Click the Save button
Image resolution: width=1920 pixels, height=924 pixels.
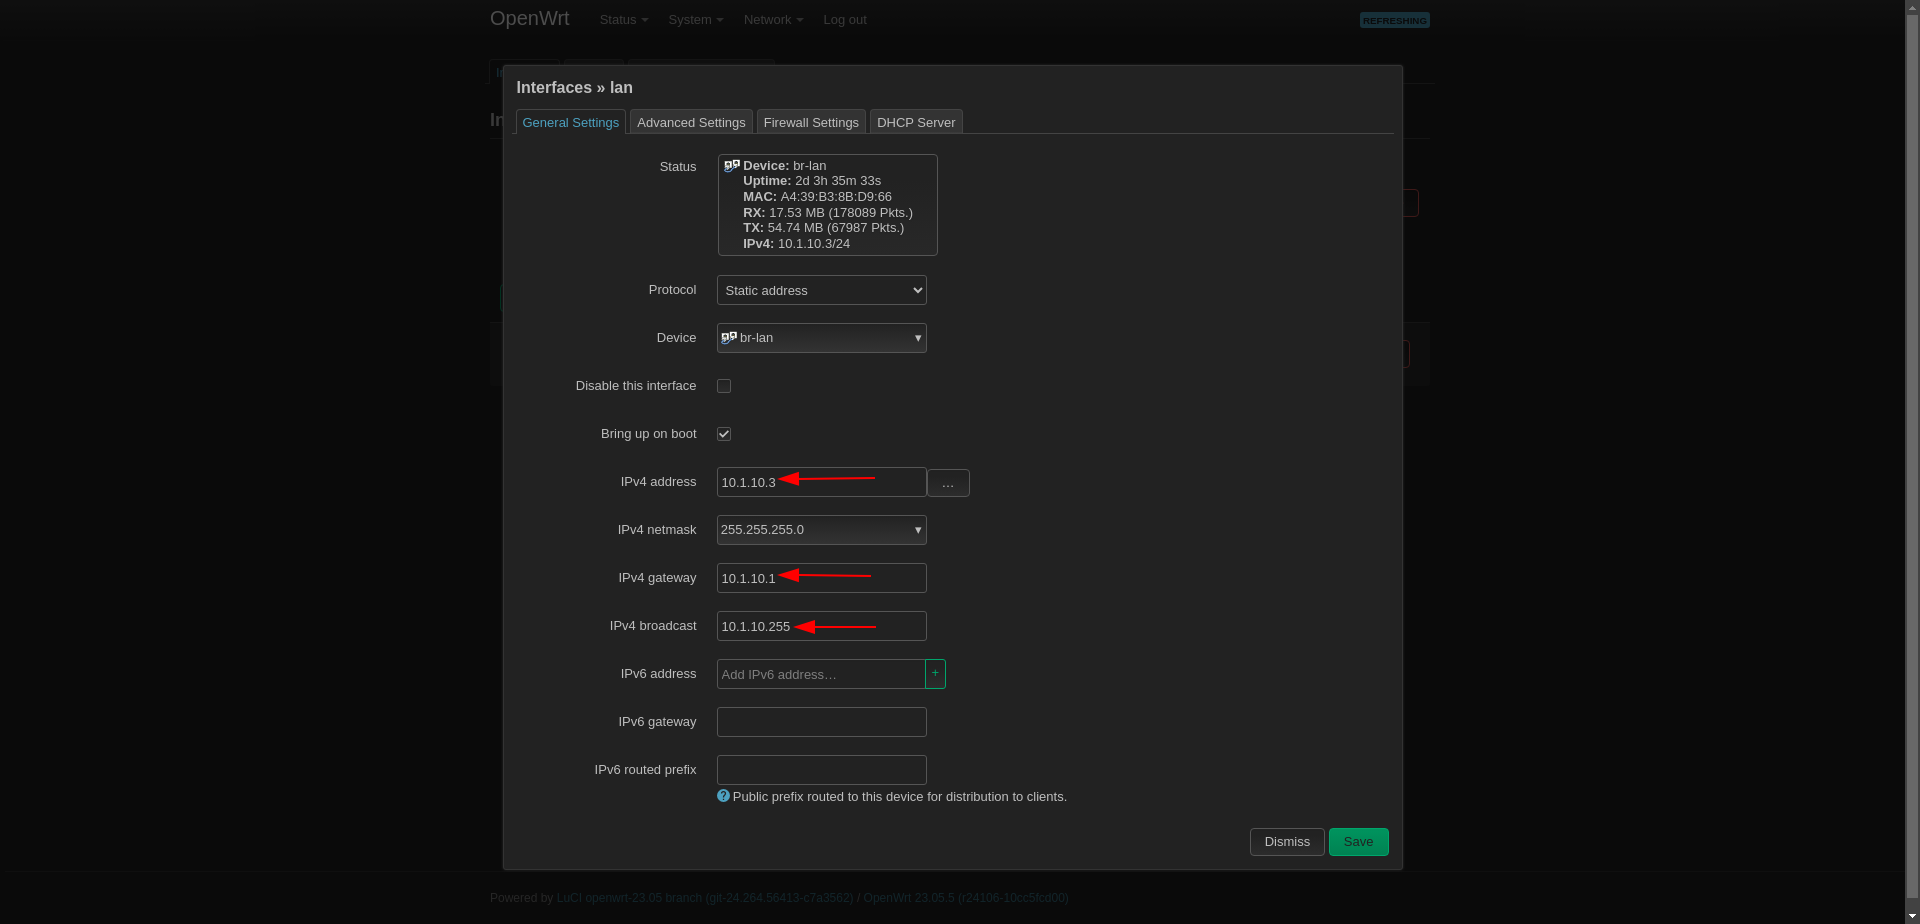pyautogui.click(x=1358, y=842)
